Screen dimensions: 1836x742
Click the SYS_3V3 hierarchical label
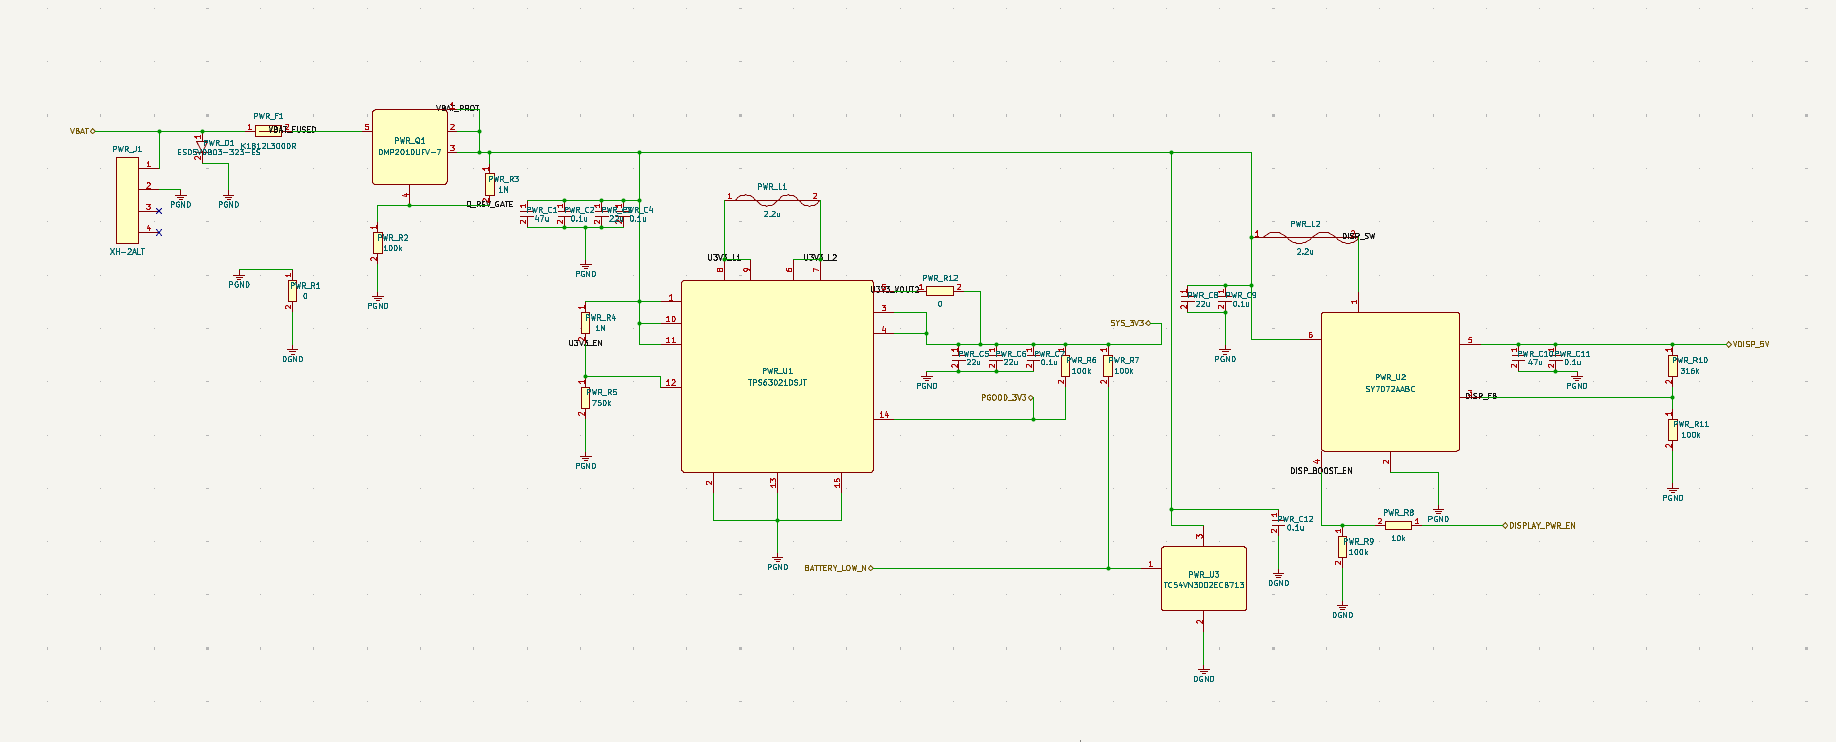1131,323
